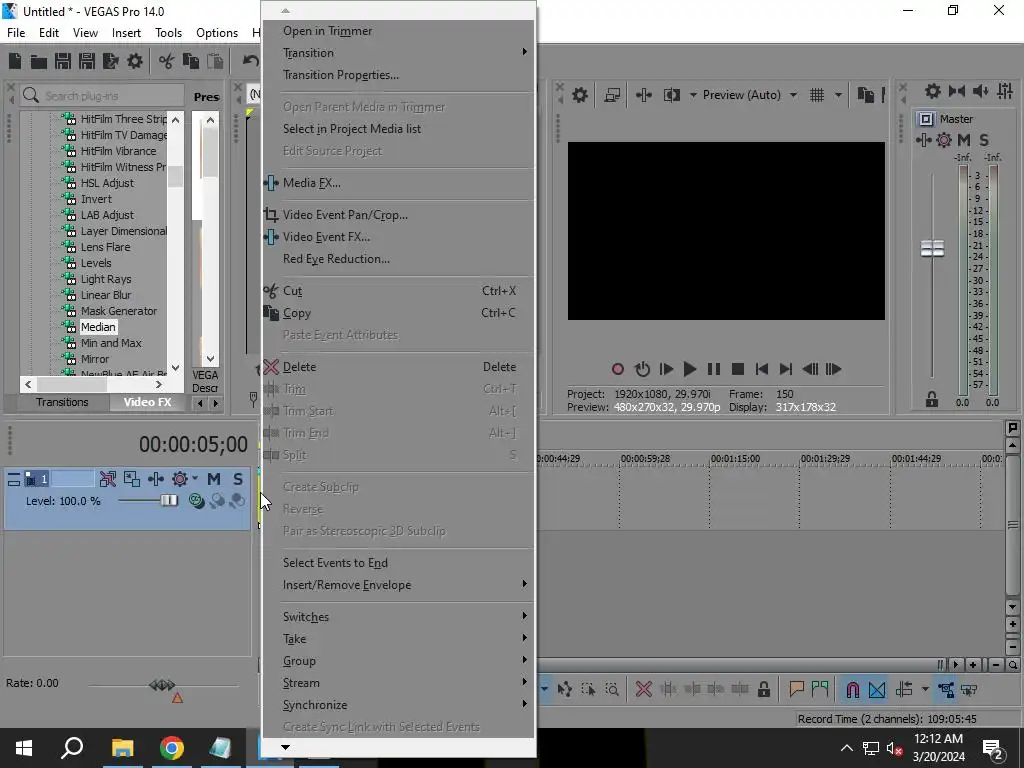The width and height of the screenshot is (1024, 768).
Task: Click the Open folder icon in toolbar
Action: point(39,61)
